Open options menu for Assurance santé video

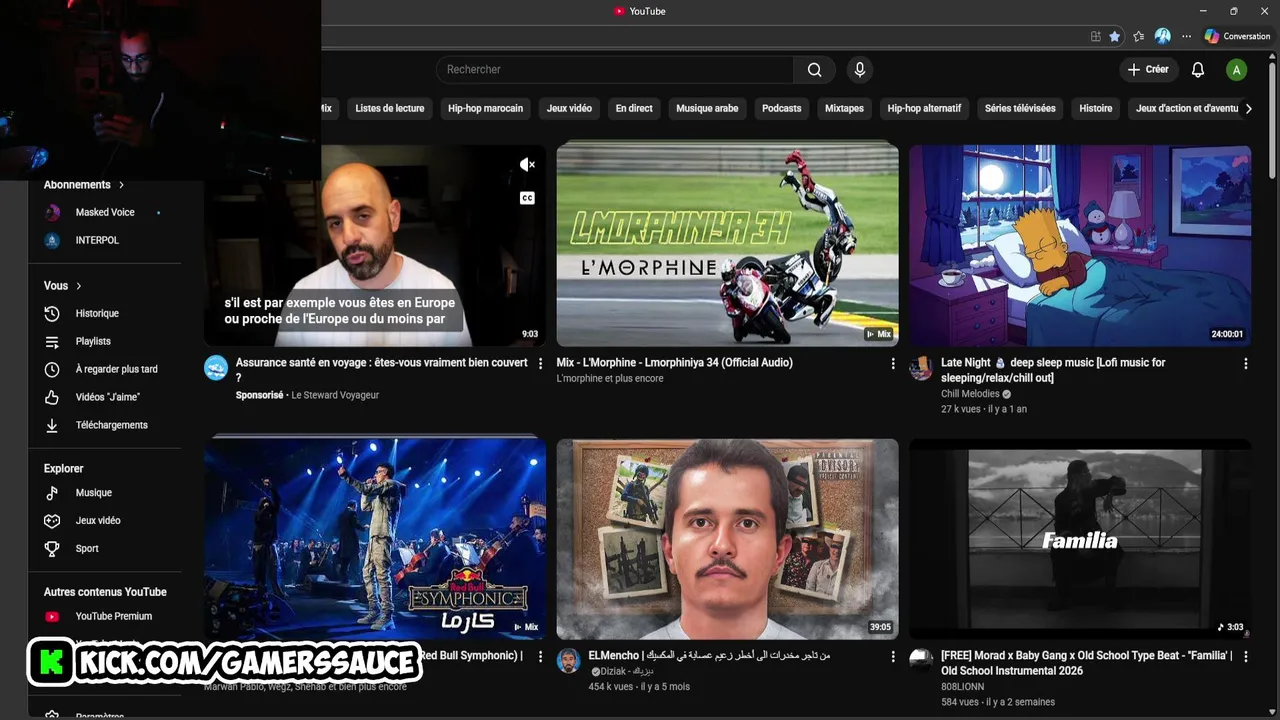tap(540, 364)
